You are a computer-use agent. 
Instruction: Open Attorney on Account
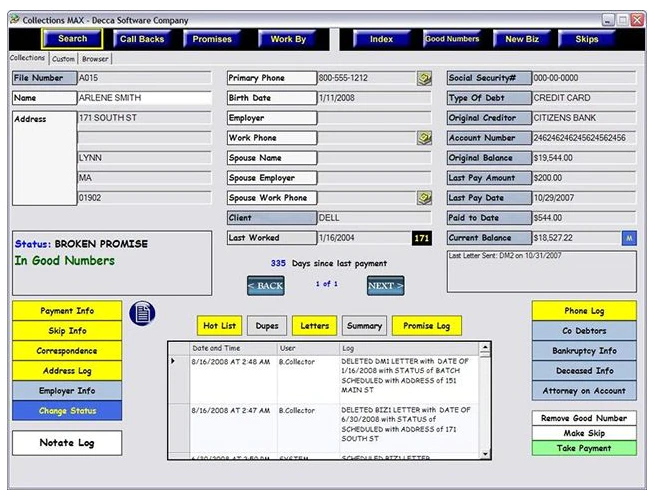point(584,391)
